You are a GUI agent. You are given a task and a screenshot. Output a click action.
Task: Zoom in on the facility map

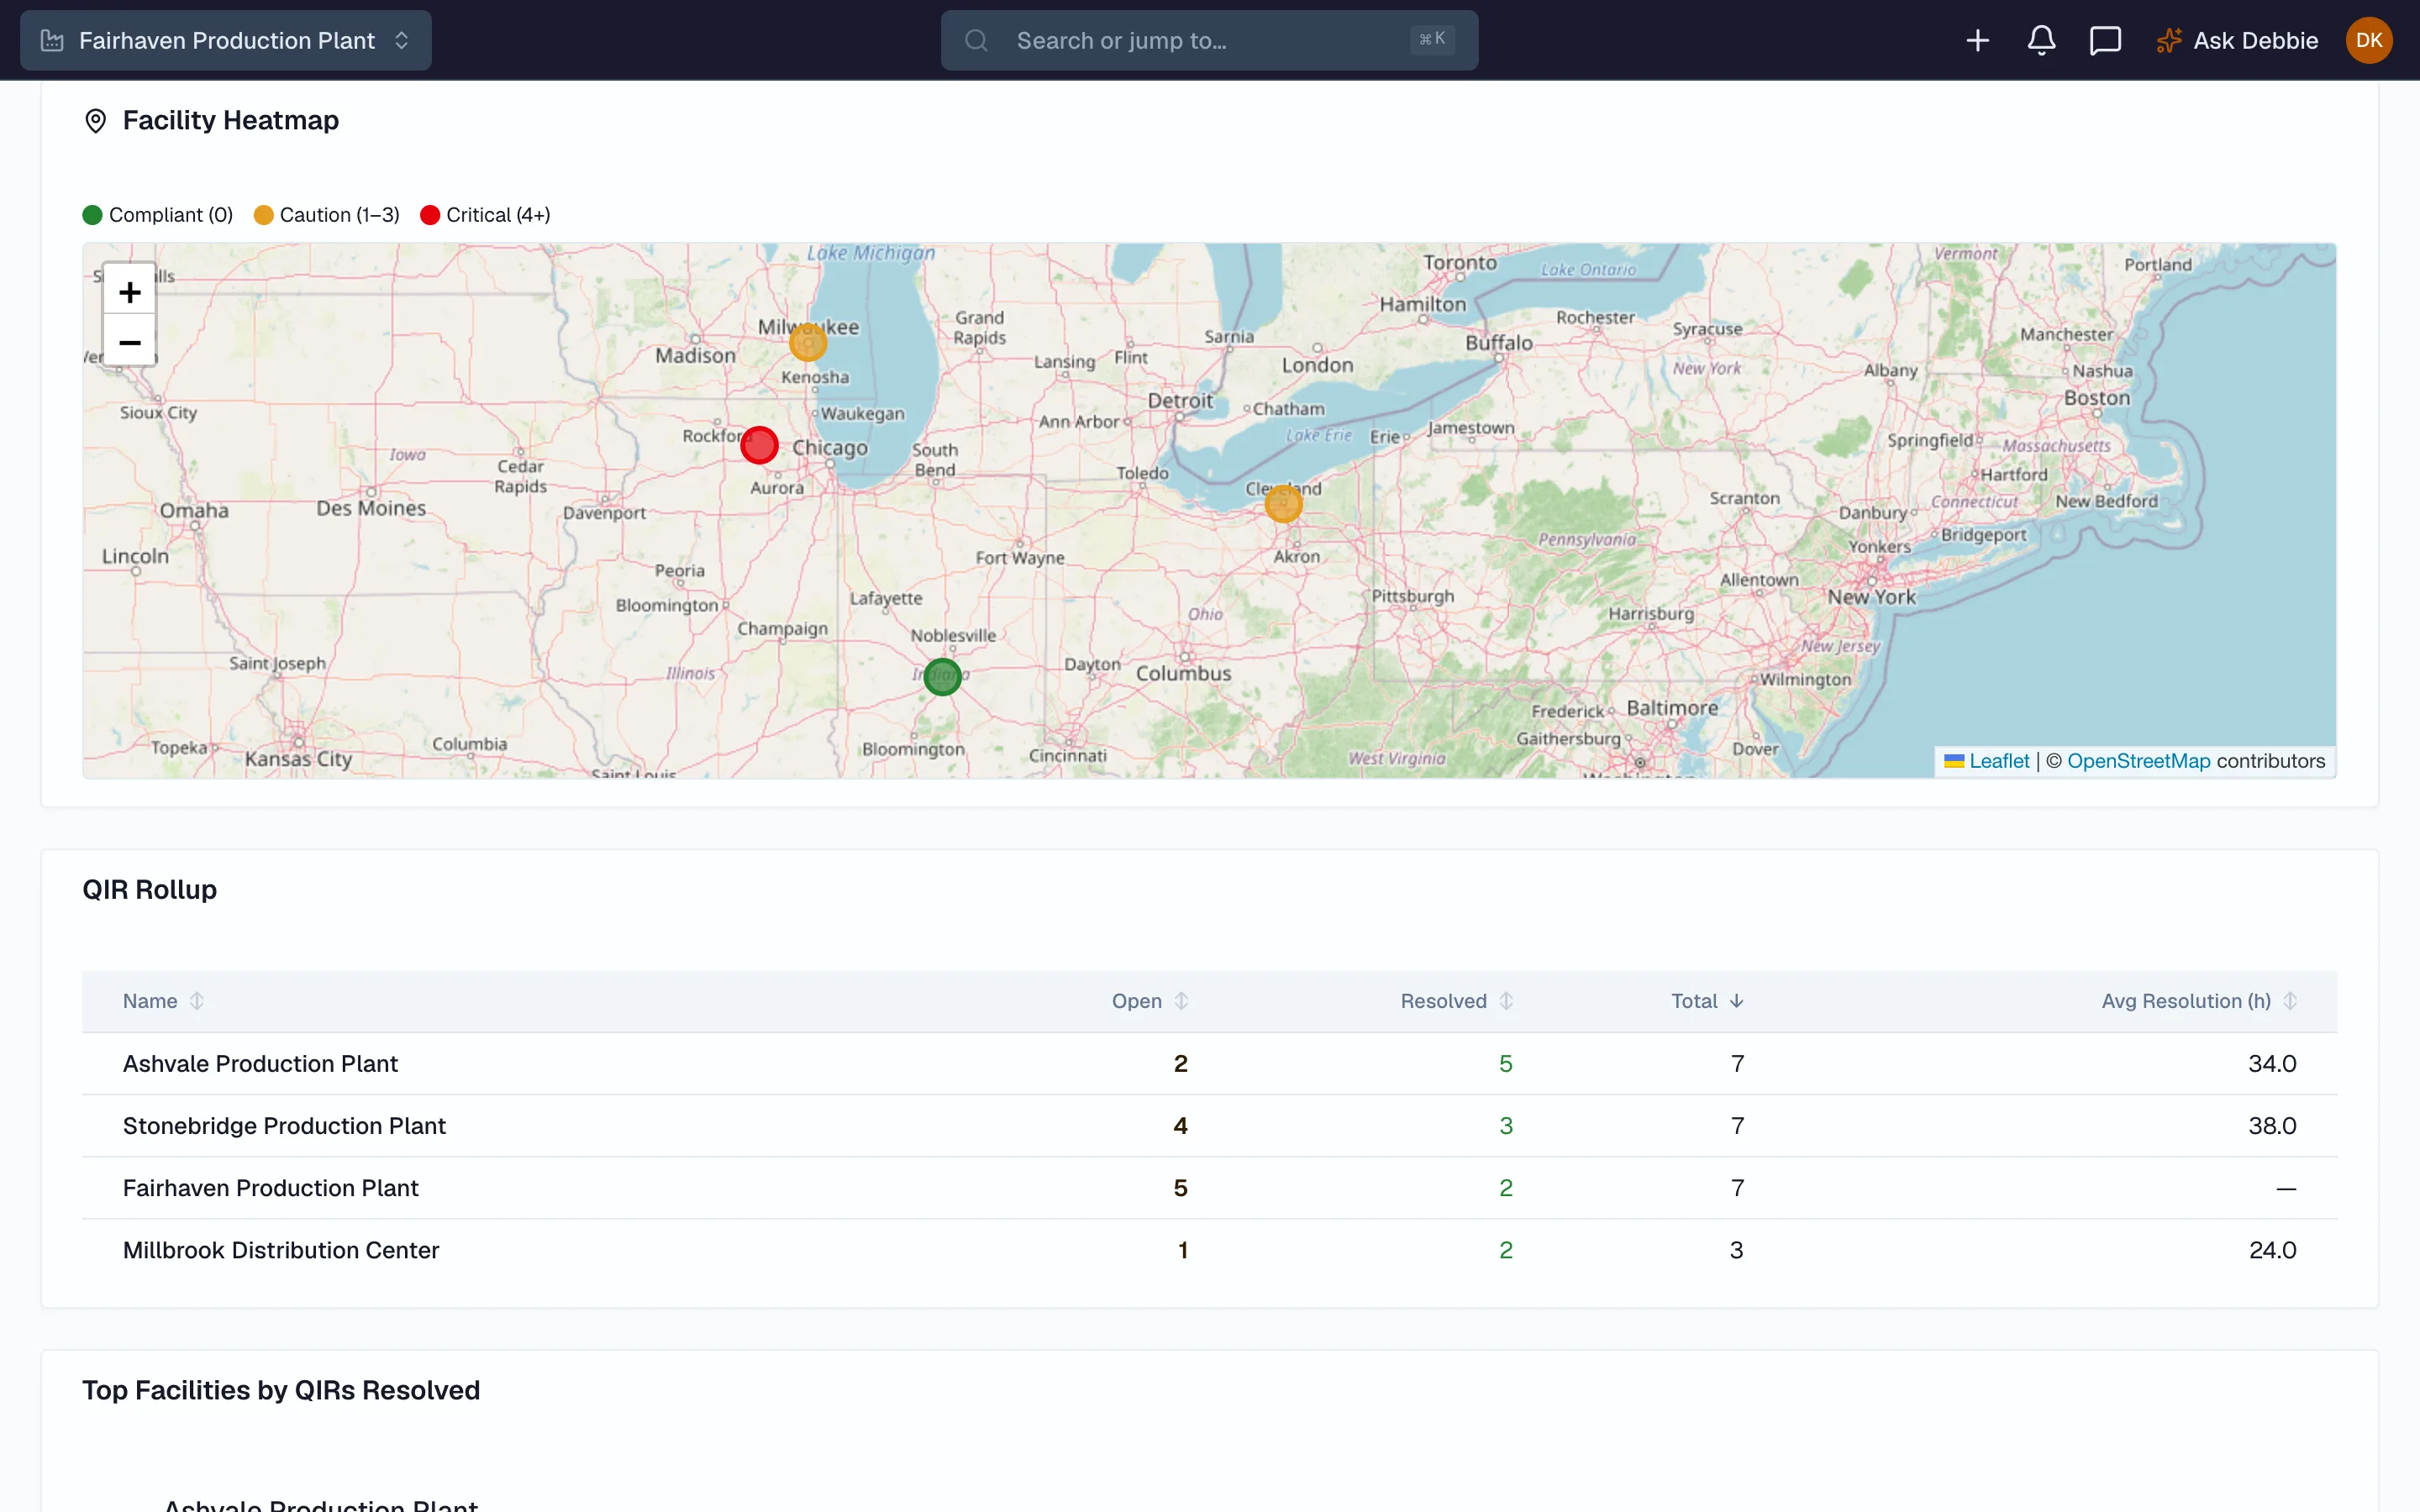(x=130, y=292)
